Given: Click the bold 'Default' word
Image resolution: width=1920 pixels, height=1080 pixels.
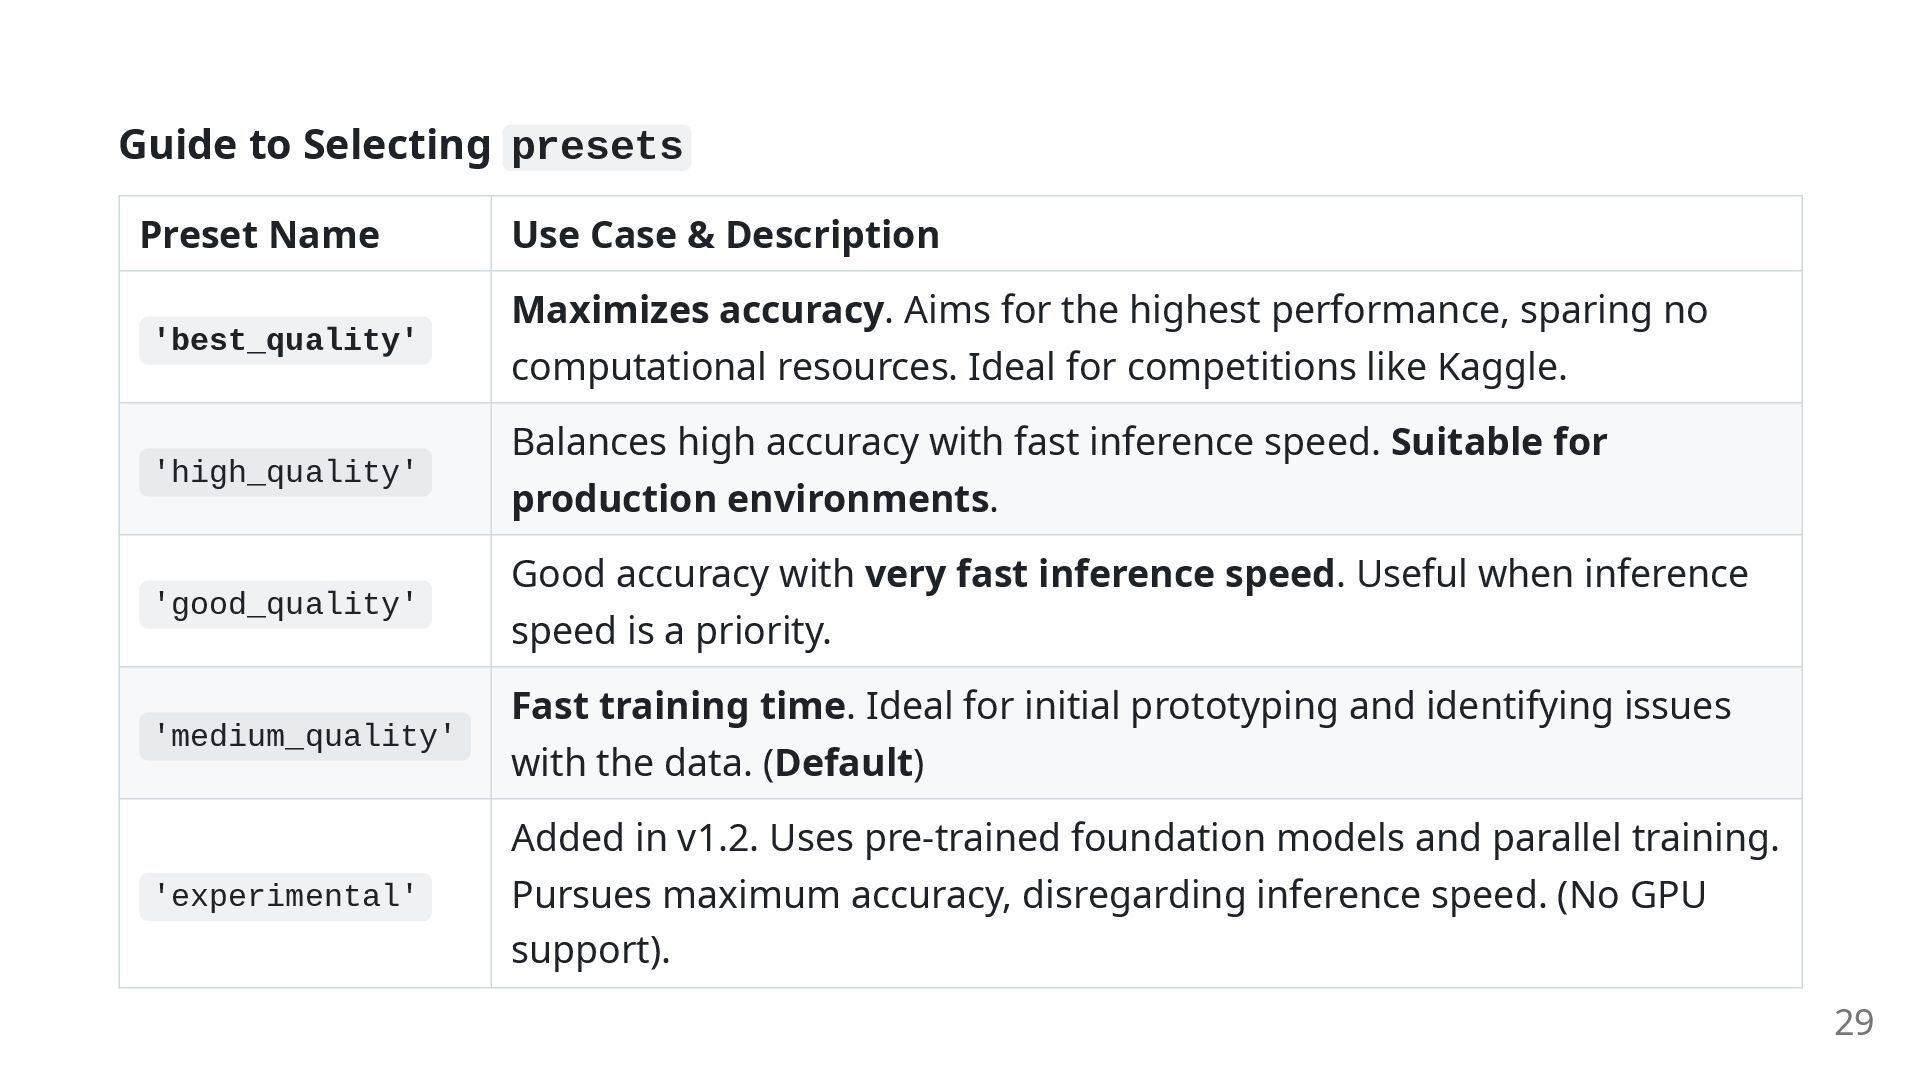Looking at the screenshot, I should point(844,763).
